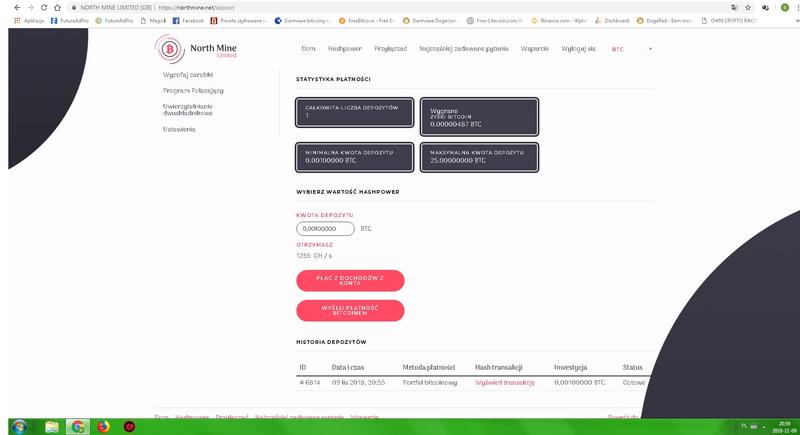
Task: Go back using the browser back arrow
Action: (x=17, y=8)
